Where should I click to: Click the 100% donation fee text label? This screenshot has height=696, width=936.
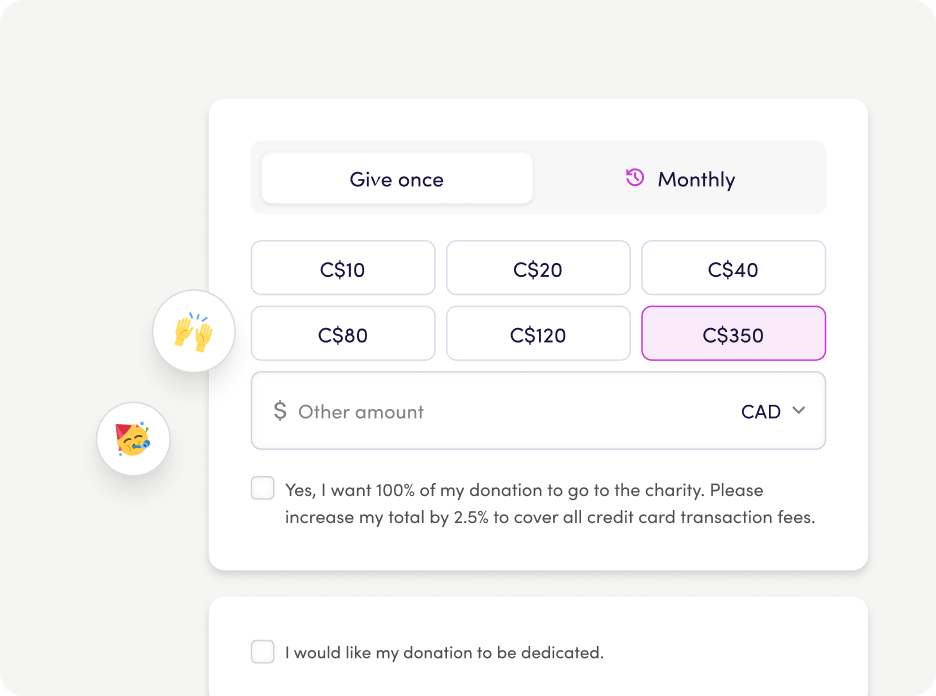click(x=549, y=504)
